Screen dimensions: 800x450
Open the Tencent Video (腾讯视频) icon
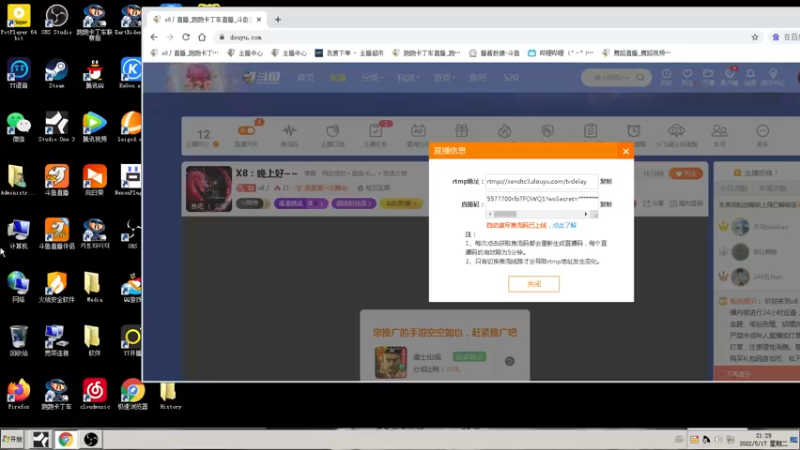pyautogui.click(x=94, y=128)
